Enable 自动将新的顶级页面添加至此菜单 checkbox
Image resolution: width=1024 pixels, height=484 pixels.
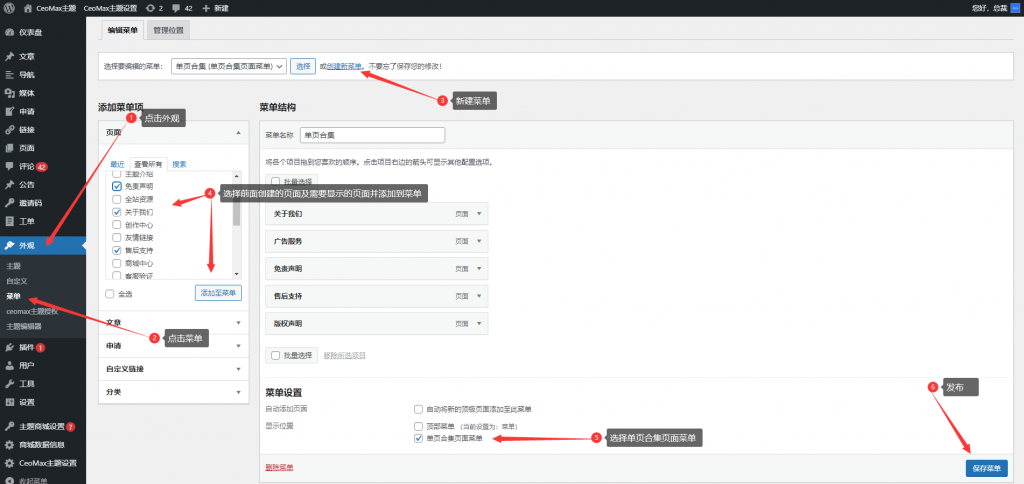(418, 409)
